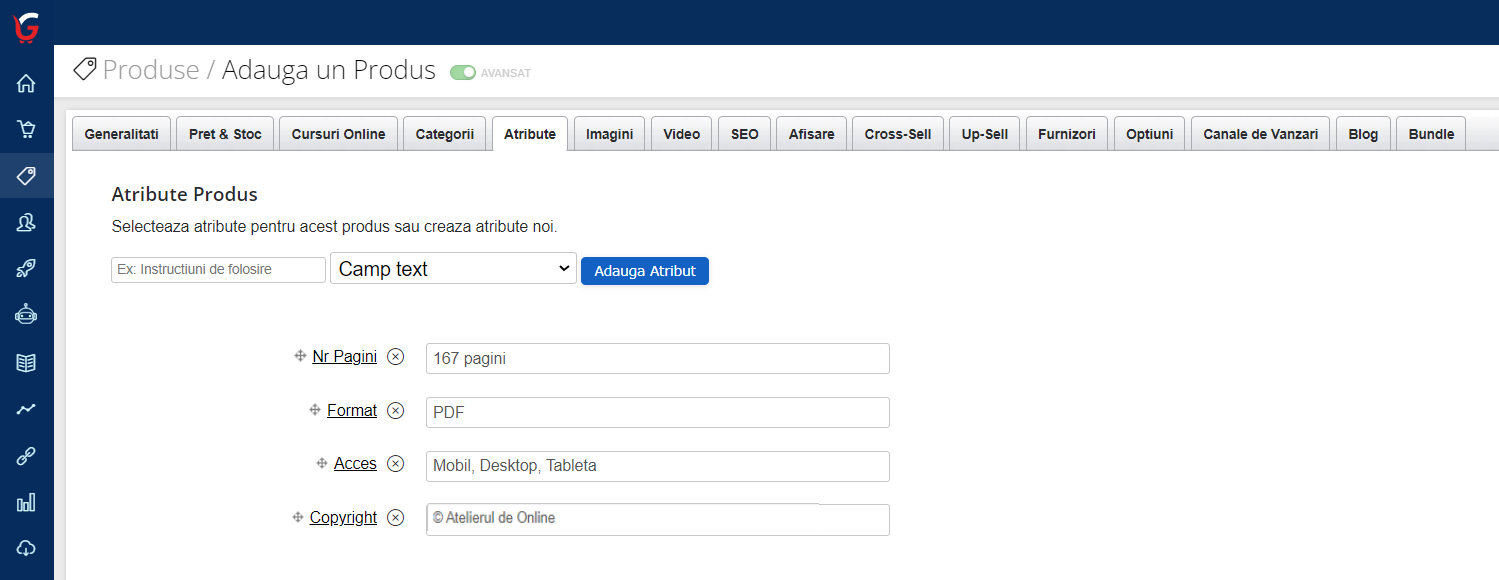This screenshot has height=580, width=1499.
Task: Open the Home dashboard icon in sidebar
Action: coord(25,84)
